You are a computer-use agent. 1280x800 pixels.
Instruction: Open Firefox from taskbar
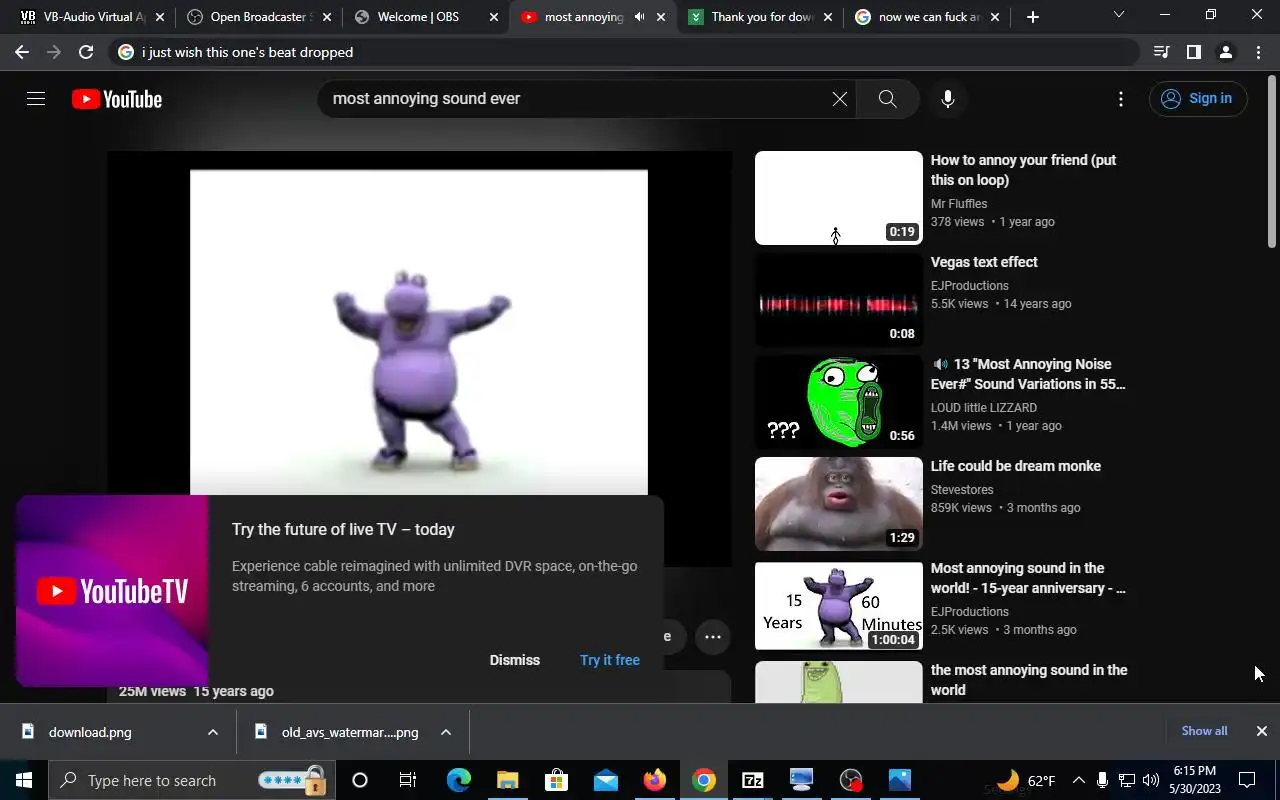(x=654, y=780)
